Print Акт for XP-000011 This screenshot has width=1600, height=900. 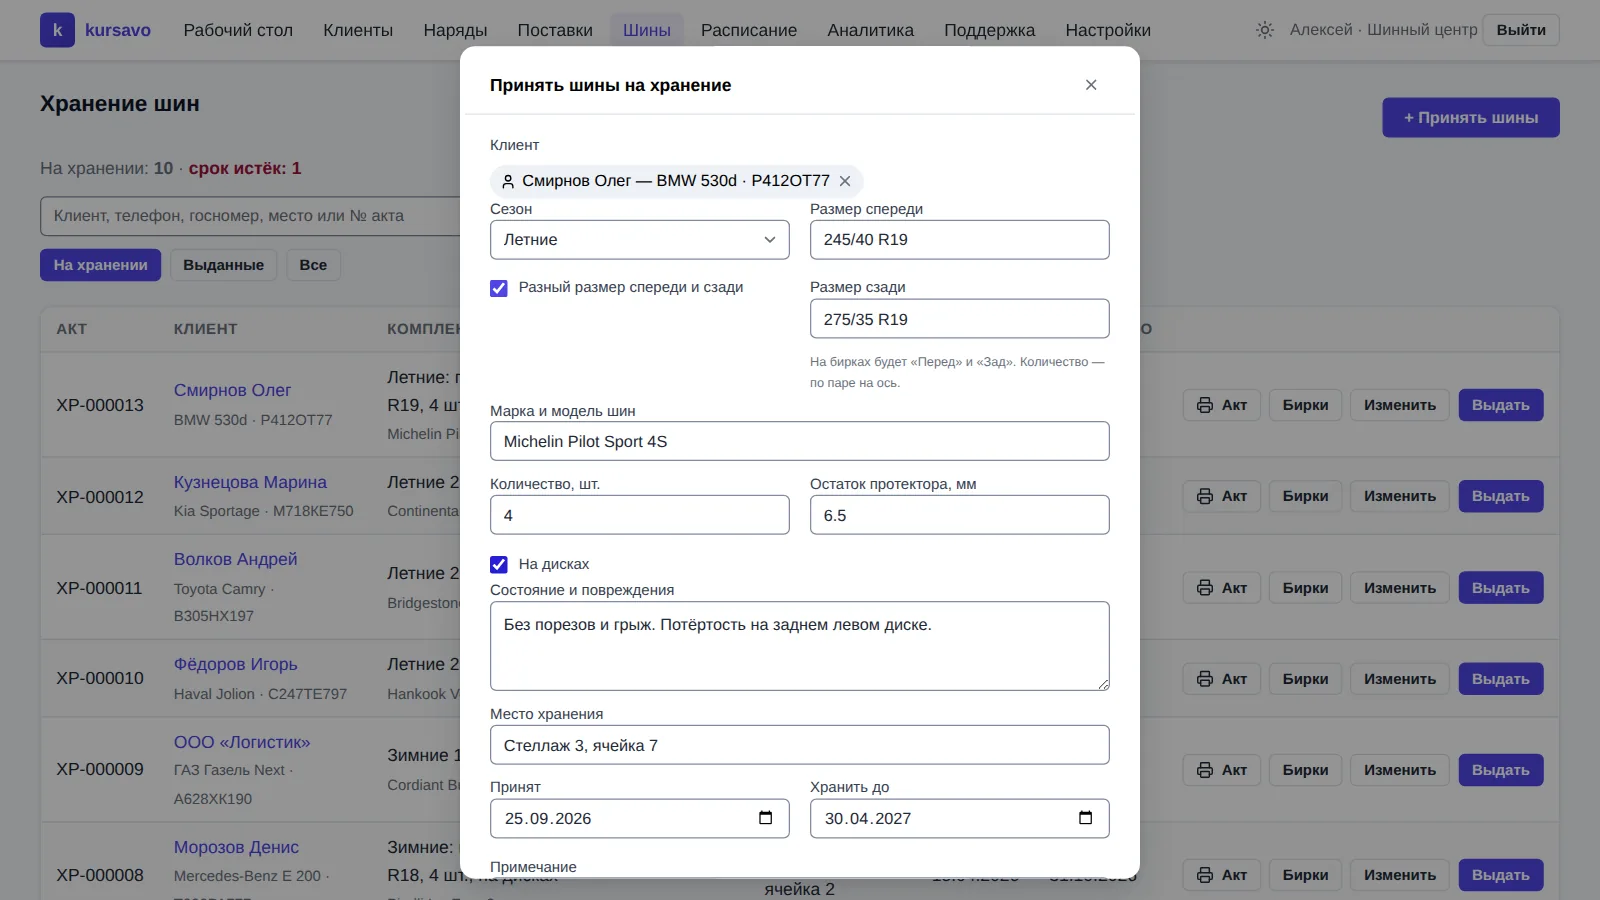pos(1222,588)
